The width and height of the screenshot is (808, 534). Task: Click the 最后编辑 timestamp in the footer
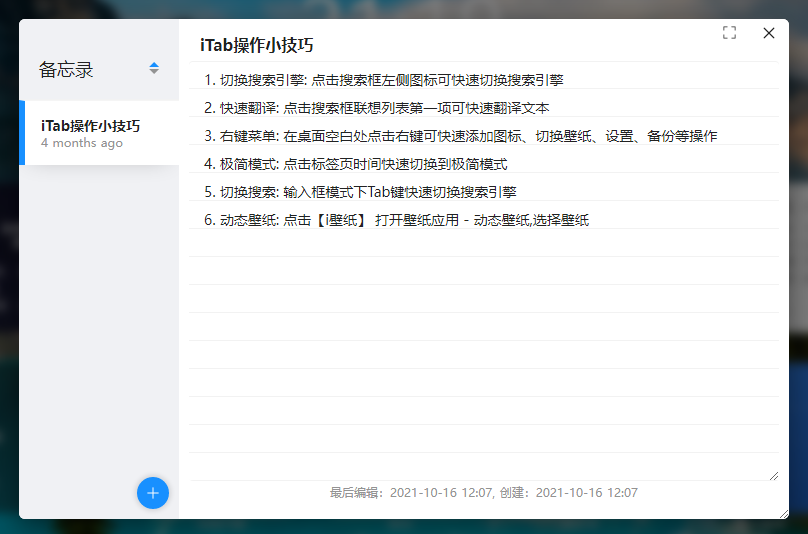[x=410, y=493]
